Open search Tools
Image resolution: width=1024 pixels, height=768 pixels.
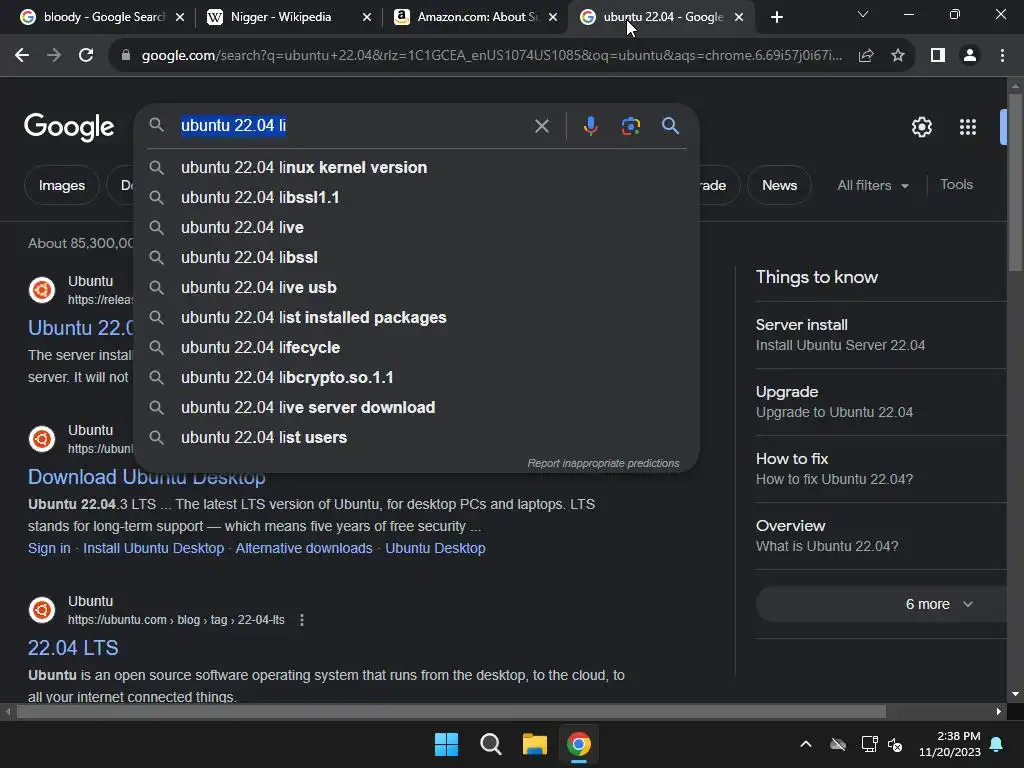(x=956, y=185)
